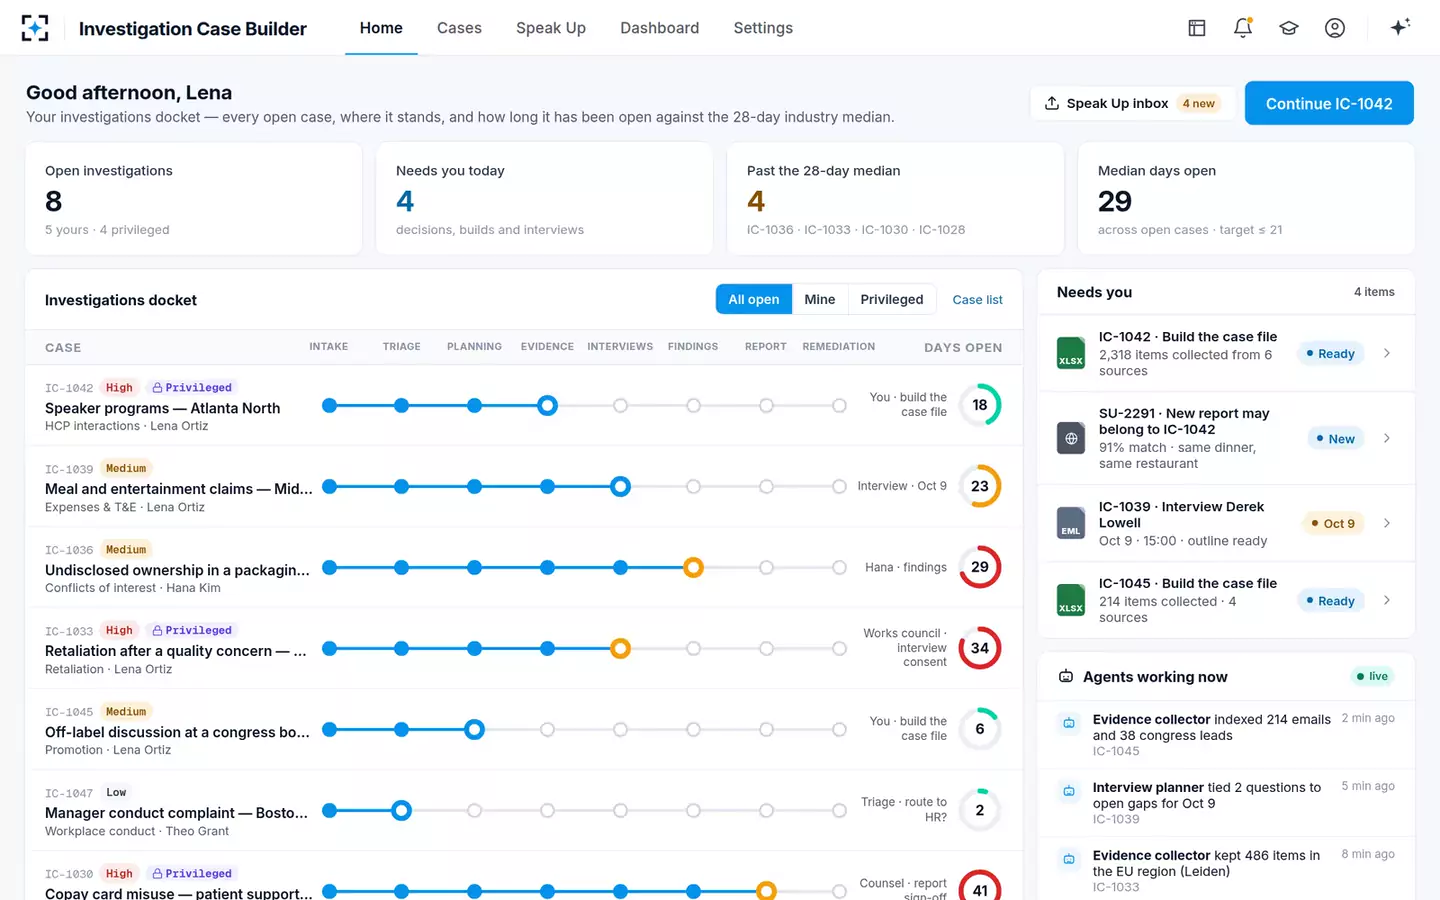
Task: Click the live indicator in Agents working now
Action: (x=1372, y=677)
